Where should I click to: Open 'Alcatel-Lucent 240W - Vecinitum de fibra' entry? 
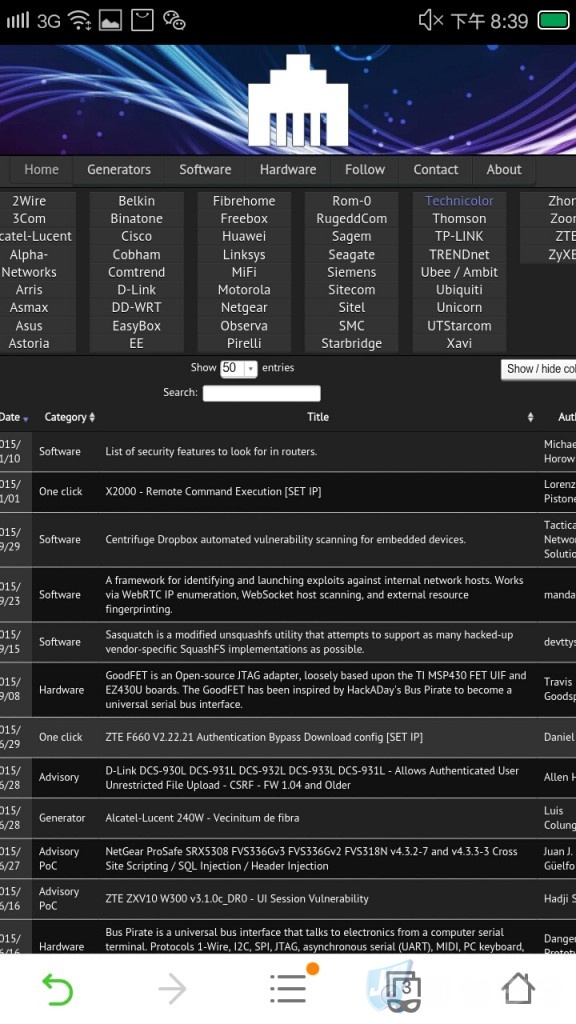(202, 818)
